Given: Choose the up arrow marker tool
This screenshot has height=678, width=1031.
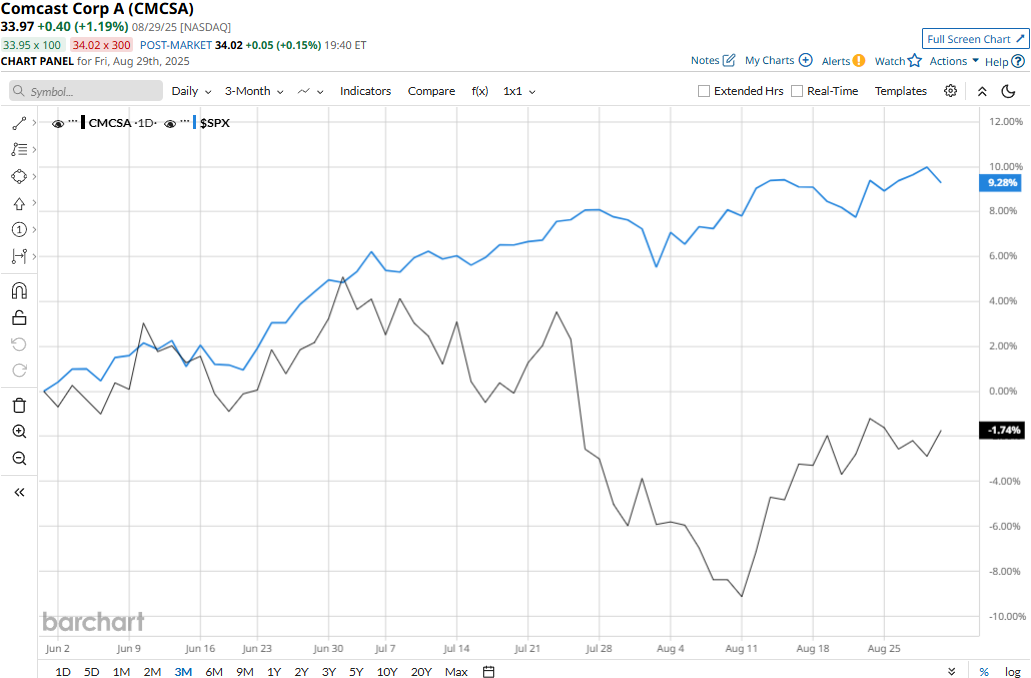Looking at the screenshot, I should click(19, 203).
